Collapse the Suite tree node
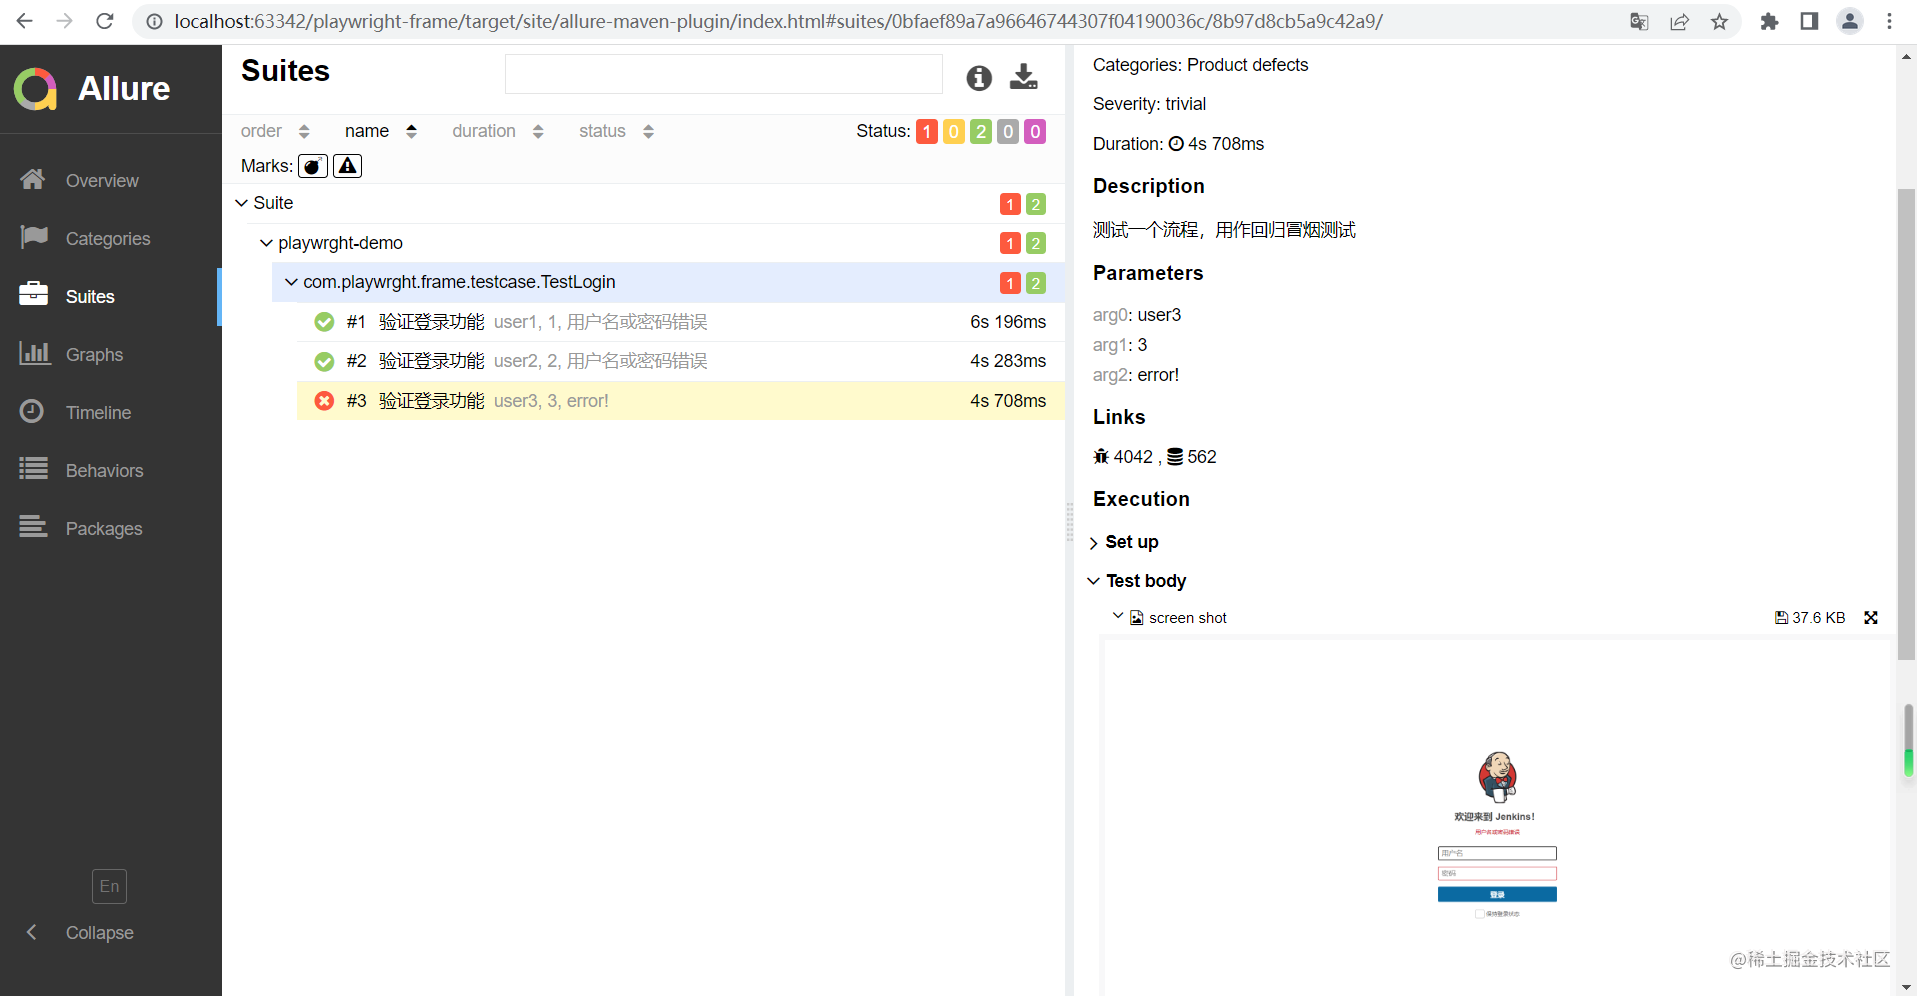This screenshot has height=996, width=1917. coord(643,203)
